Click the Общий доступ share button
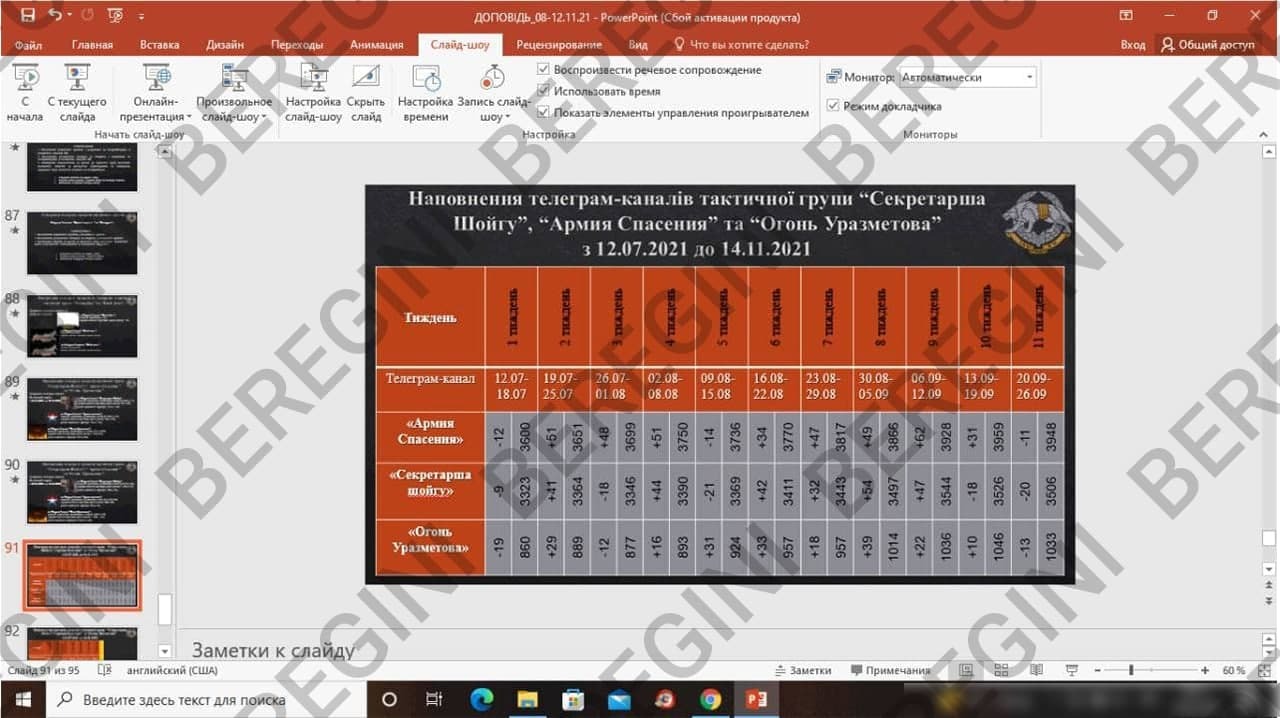The width and height of the screenshot is (1280, 718). [x=1207, y=45]
